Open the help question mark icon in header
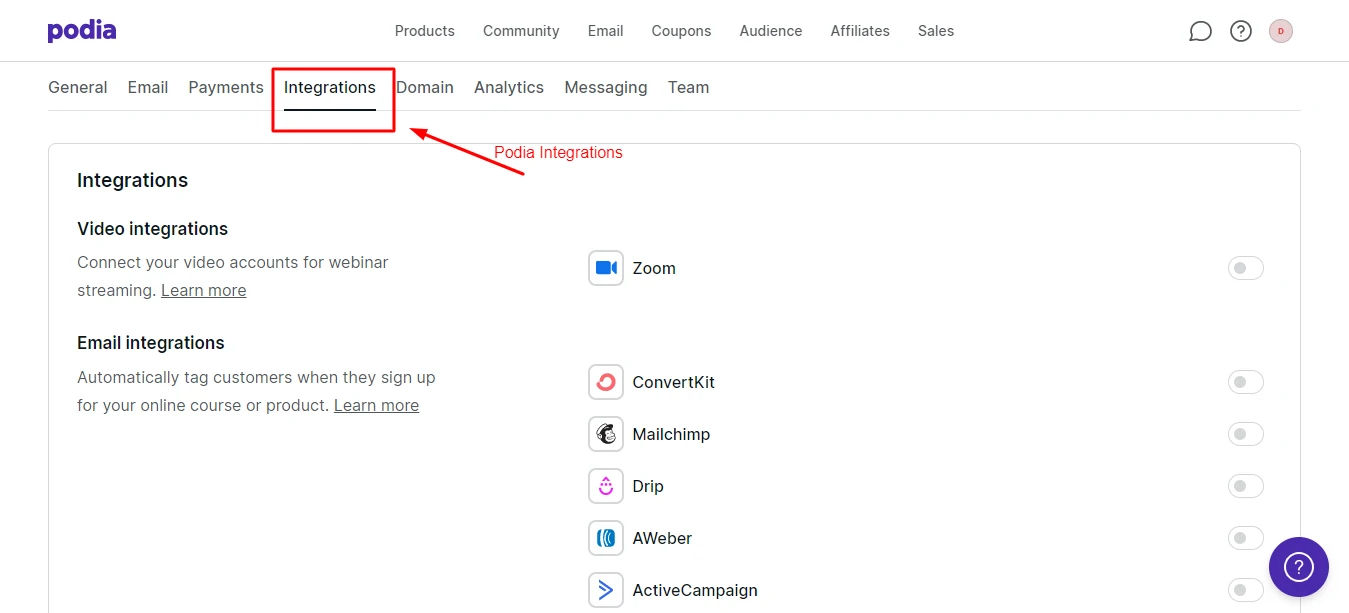 (1241, 31)
